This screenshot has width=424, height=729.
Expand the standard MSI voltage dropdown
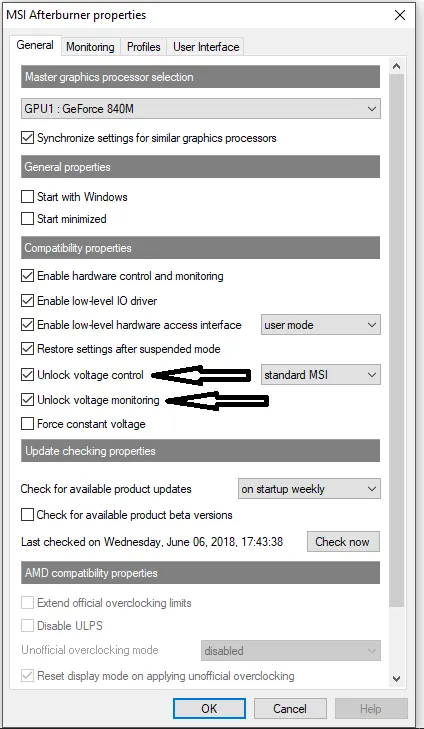(321, 375)
